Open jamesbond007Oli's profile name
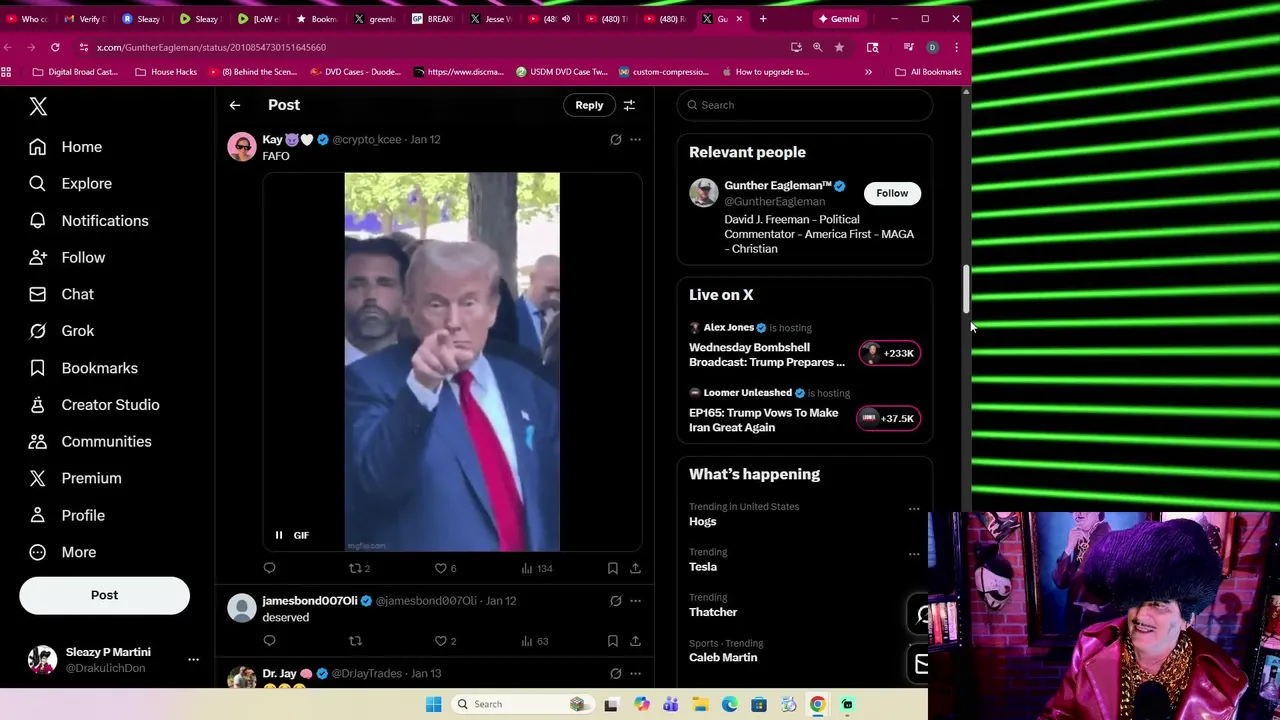 [x=310, y=601]
